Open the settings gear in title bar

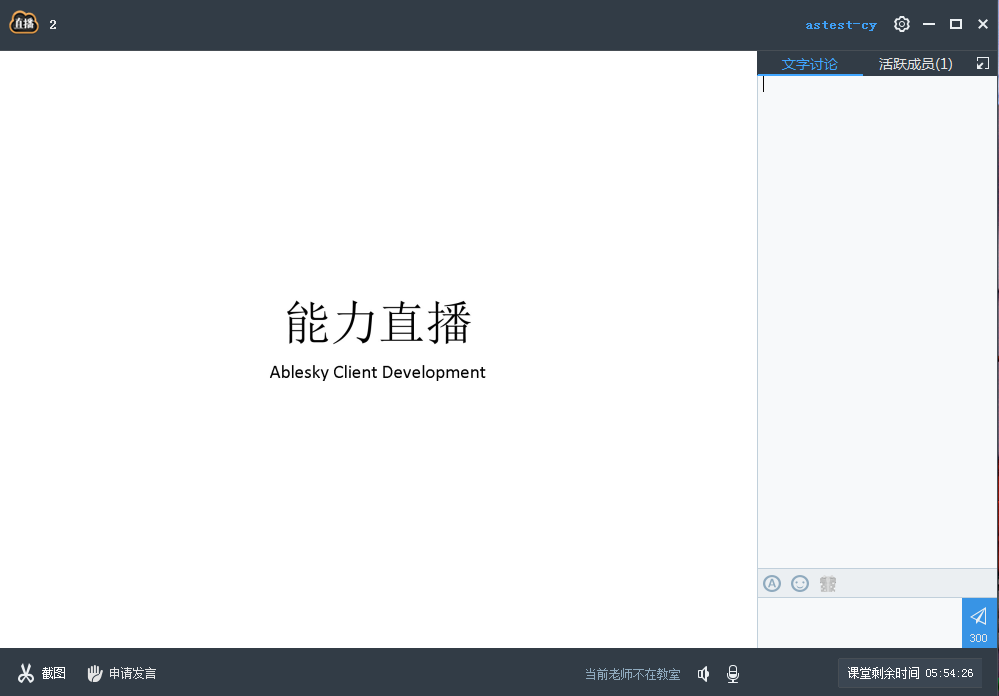click(x=901, y=24)
